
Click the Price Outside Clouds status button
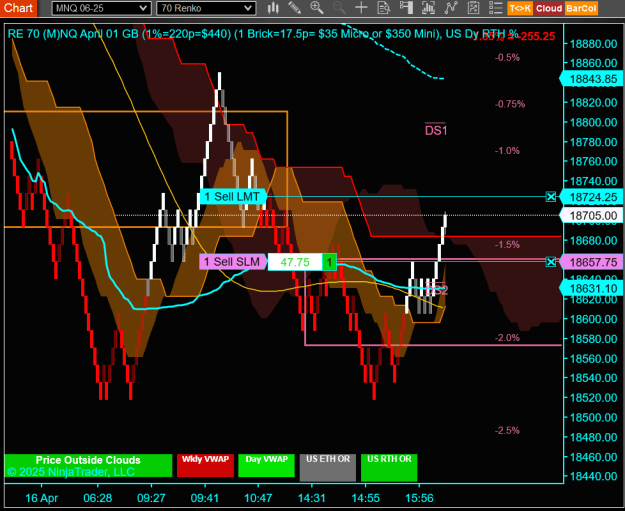click(88, 465)
